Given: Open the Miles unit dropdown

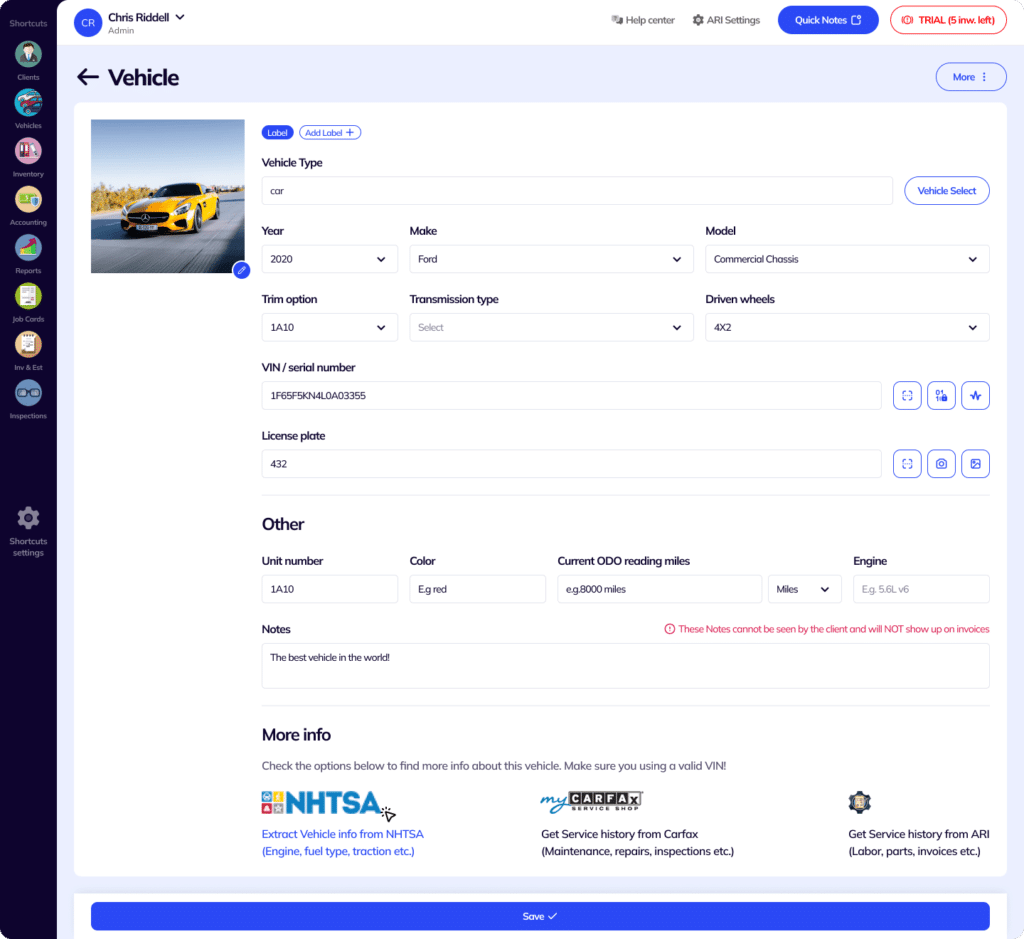Looking at the screenshot, I should 805,589.
